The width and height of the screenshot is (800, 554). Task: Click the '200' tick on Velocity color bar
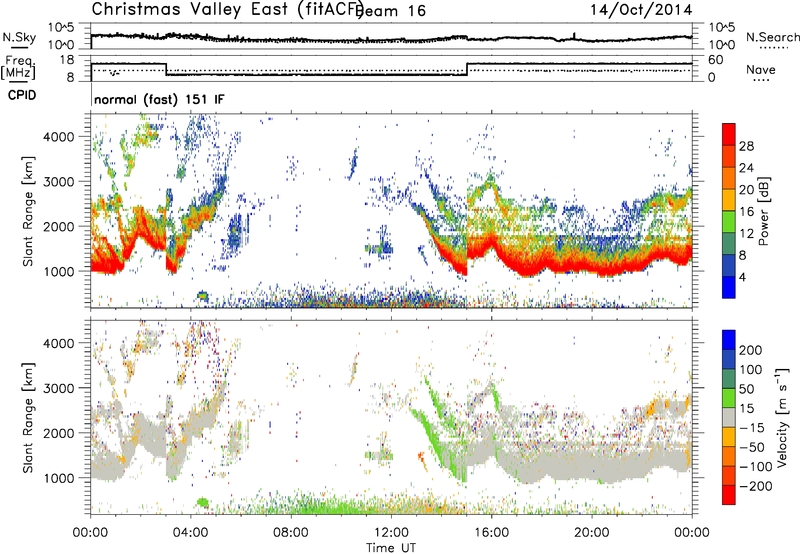[751, 350]
